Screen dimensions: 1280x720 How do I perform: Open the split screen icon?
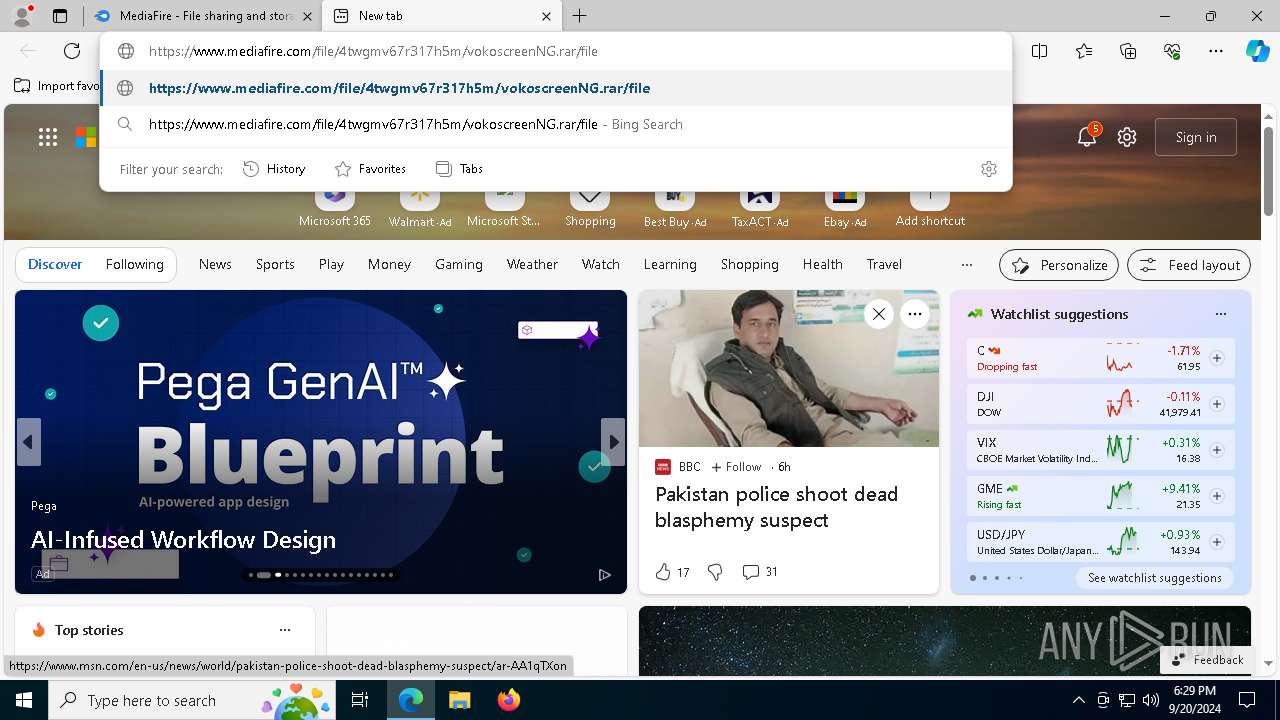tap(1040, 51)
